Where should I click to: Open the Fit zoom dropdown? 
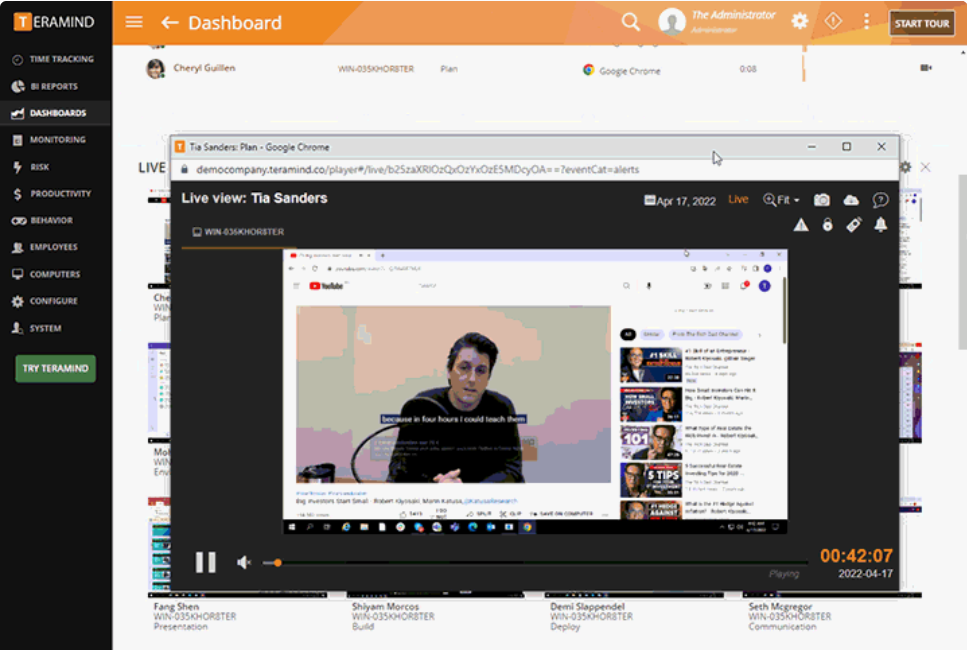(x=781, y=200)
